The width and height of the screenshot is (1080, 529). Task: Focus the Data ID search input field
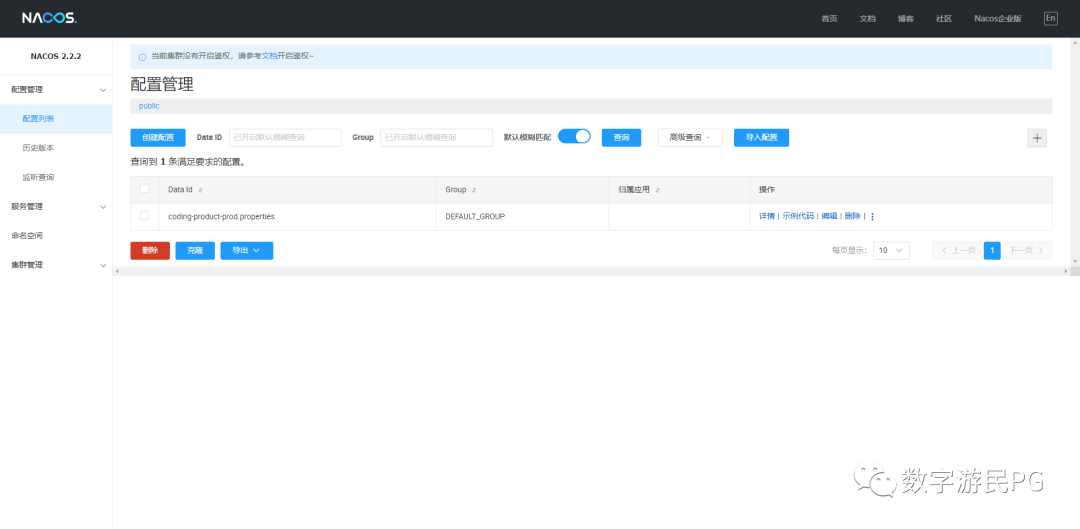click(x=285, y=138)
